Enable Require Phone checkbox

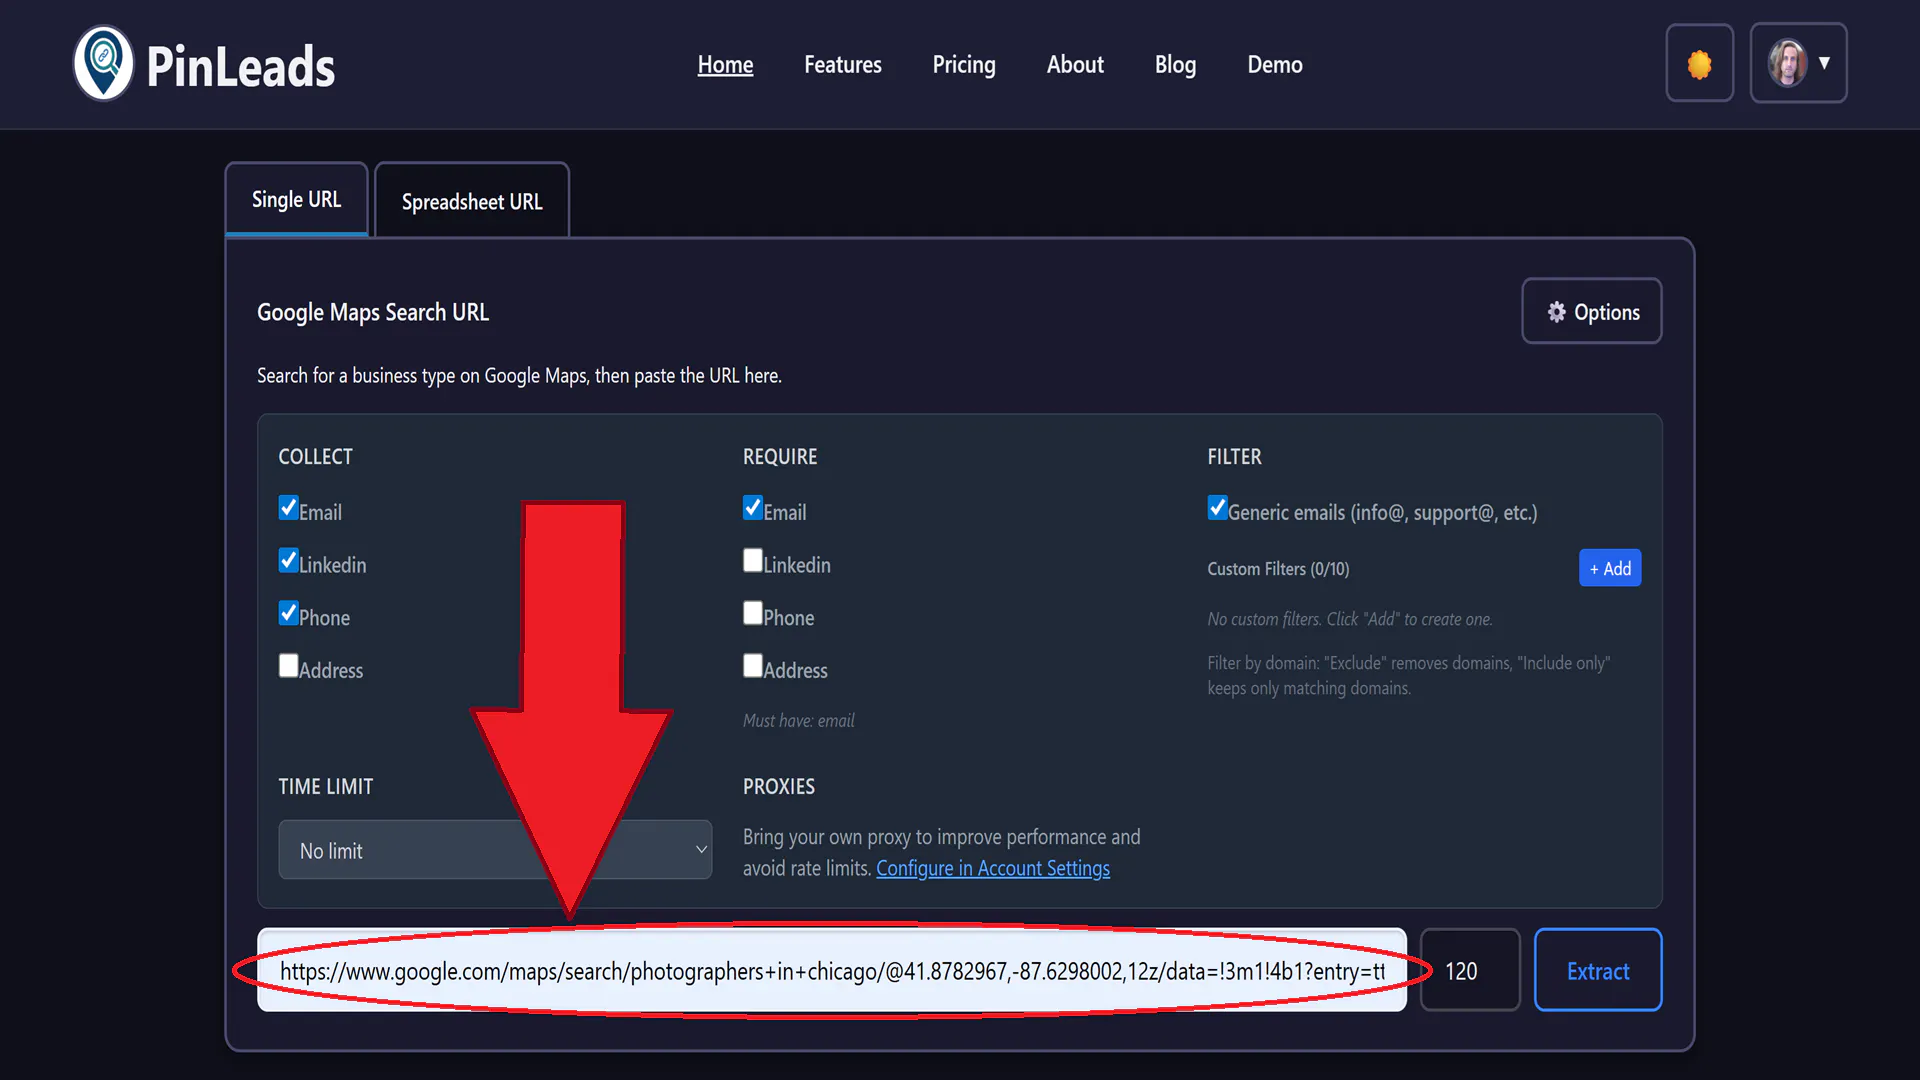click(x=753, y=614)
